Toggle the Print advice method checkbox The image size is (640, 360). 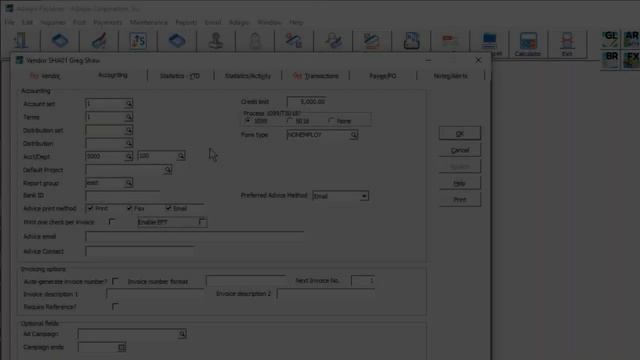tap(90, 208)
